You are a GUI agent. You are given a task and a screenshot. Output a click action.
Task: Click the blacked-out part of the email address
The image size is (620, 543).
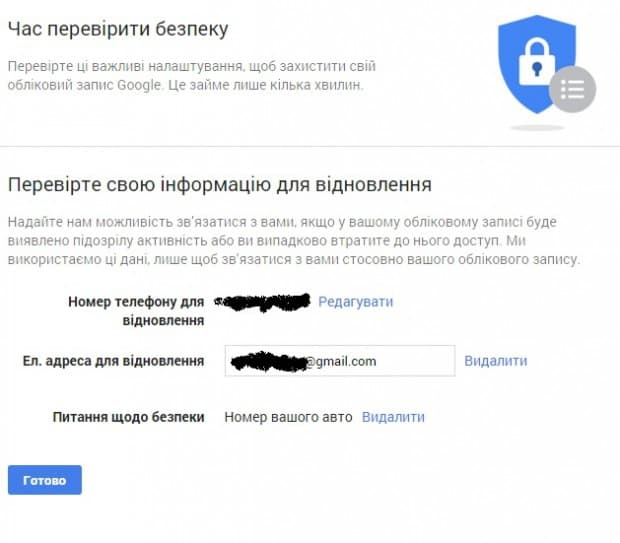click(266, 361)
